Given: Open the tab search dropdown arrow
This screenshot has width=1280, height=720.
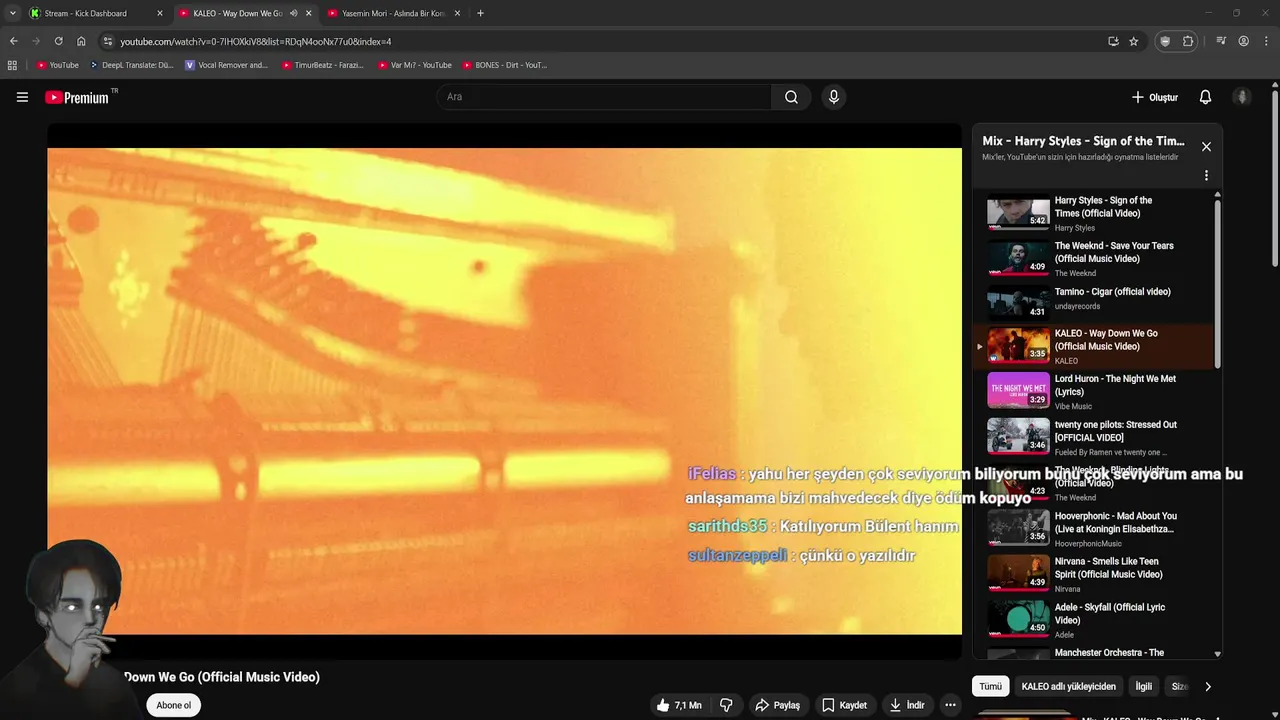Looking at the screenshot, I should tap(12, 13).
